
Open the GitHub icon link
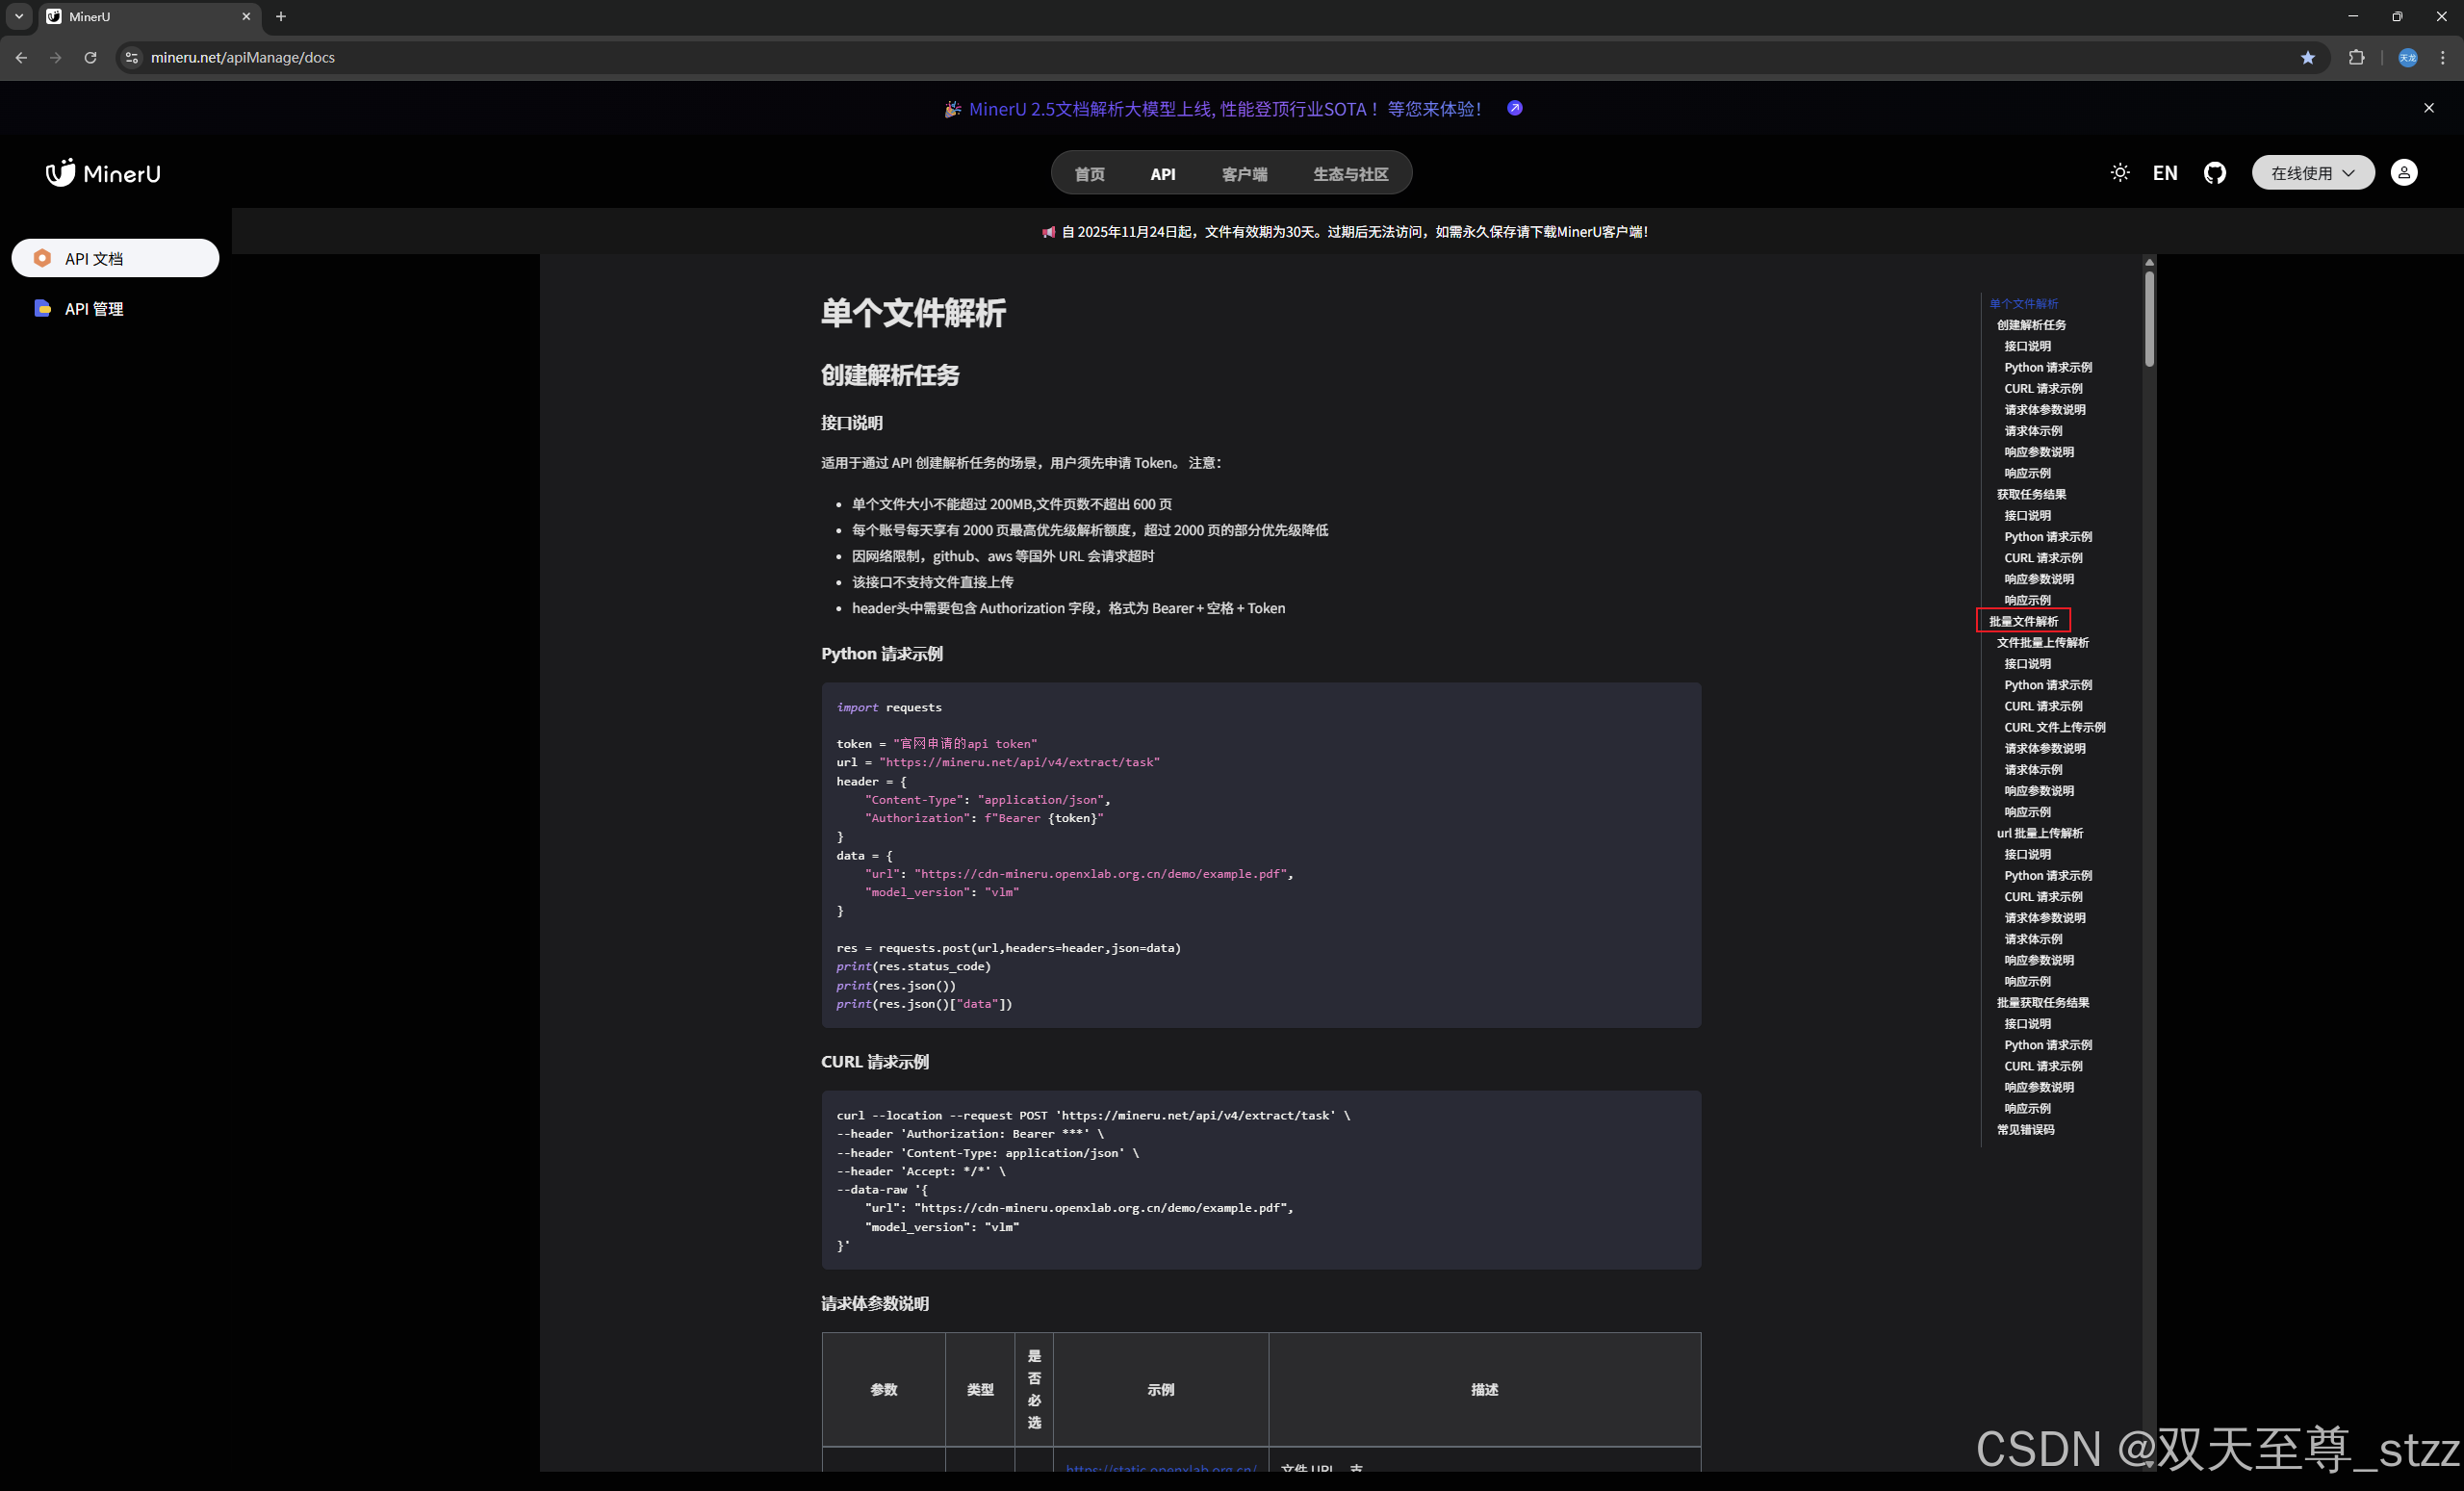(2214, 173)
